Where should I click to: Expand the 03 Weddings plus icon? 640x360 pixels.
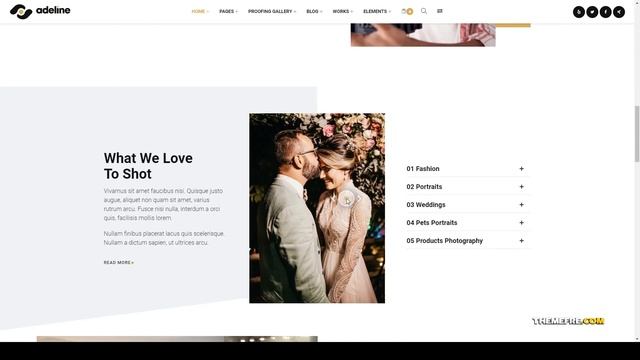(521, 204)
